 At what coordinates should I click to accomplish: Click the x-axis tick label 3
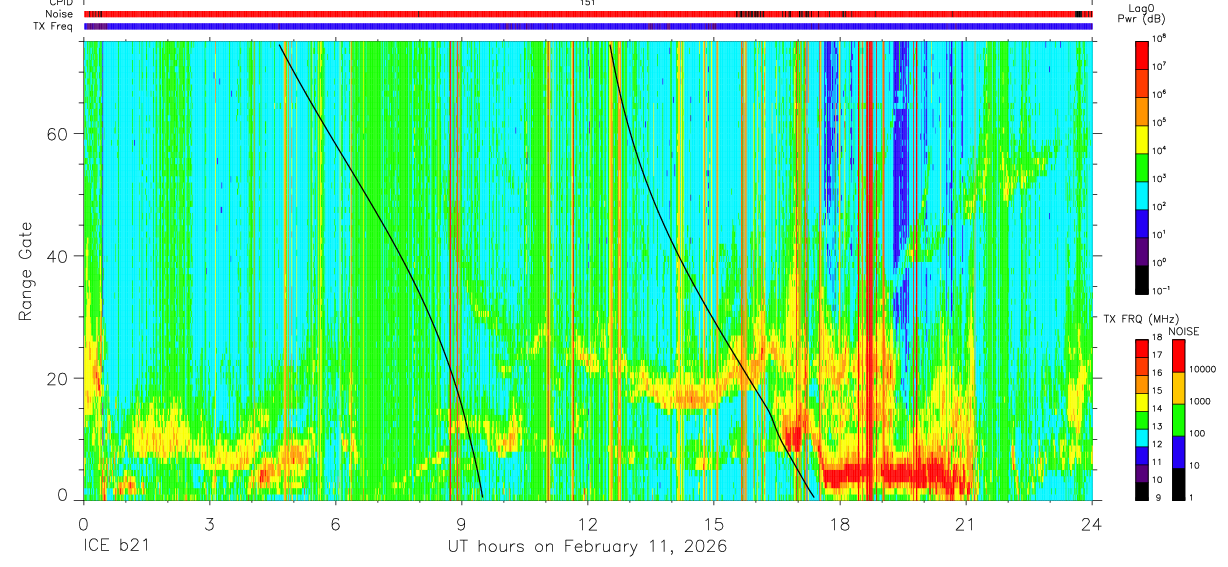point(209,523)
